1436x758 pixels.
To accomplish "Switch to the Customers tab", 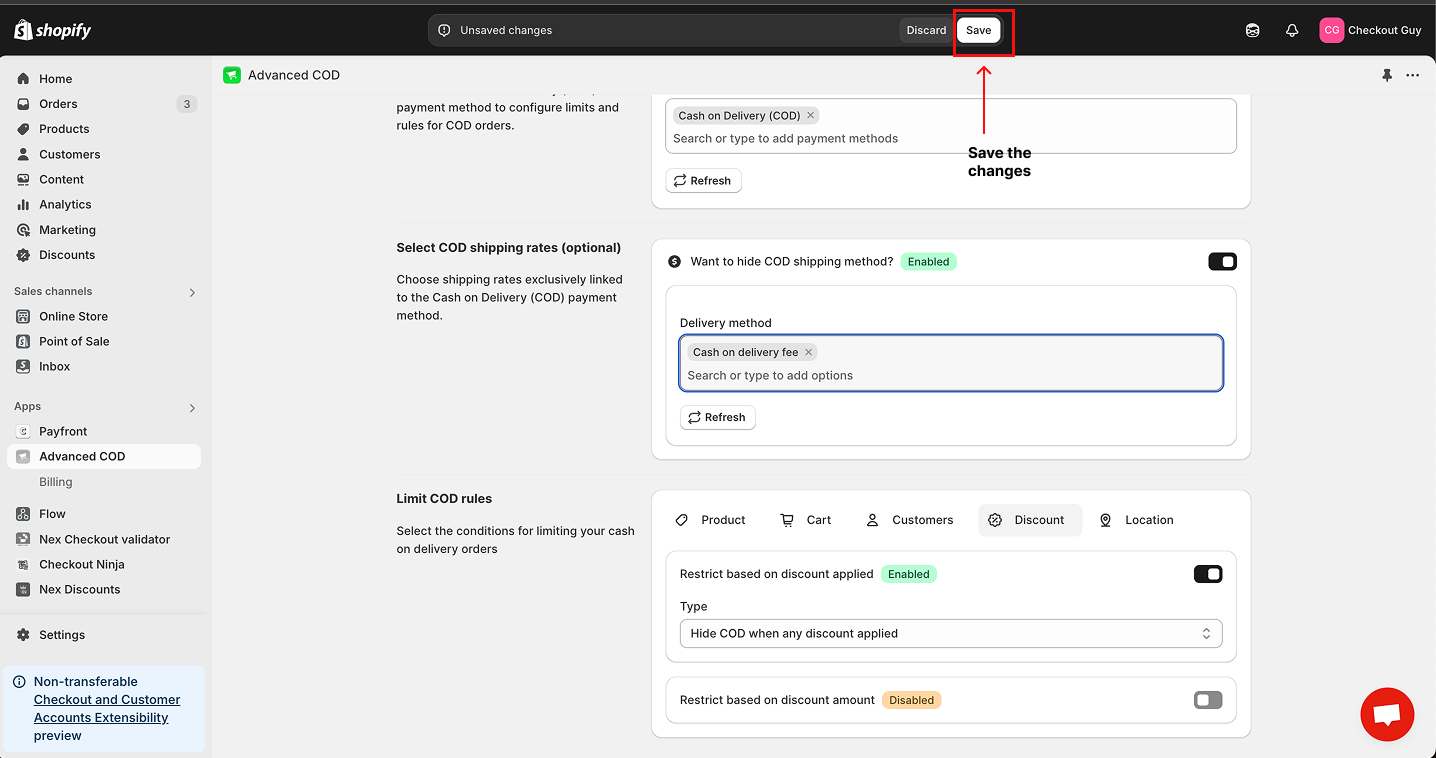I will tap(909, 520).
